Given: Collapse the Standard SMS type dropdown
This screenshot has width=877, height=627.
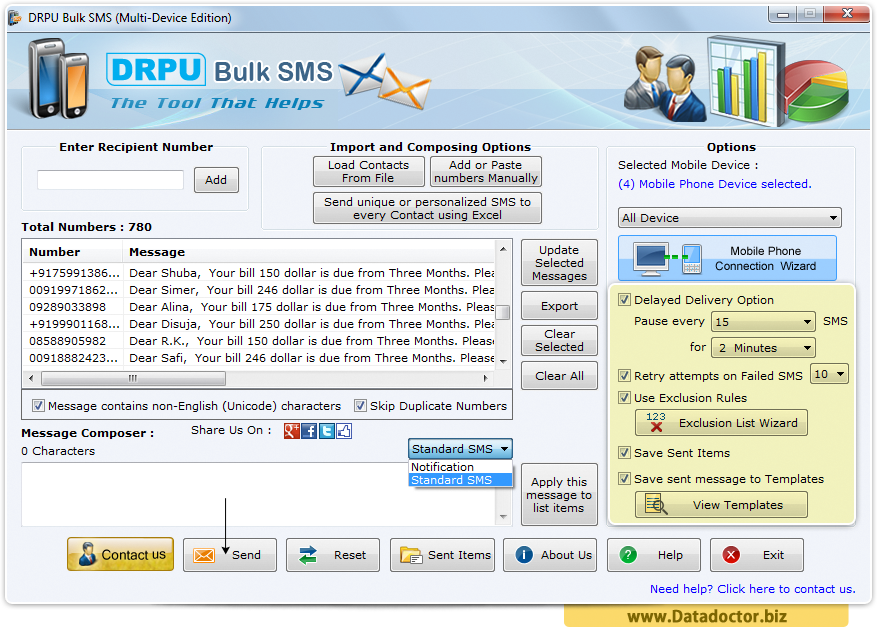Looking at the screenshot, I should coord(460,449).
